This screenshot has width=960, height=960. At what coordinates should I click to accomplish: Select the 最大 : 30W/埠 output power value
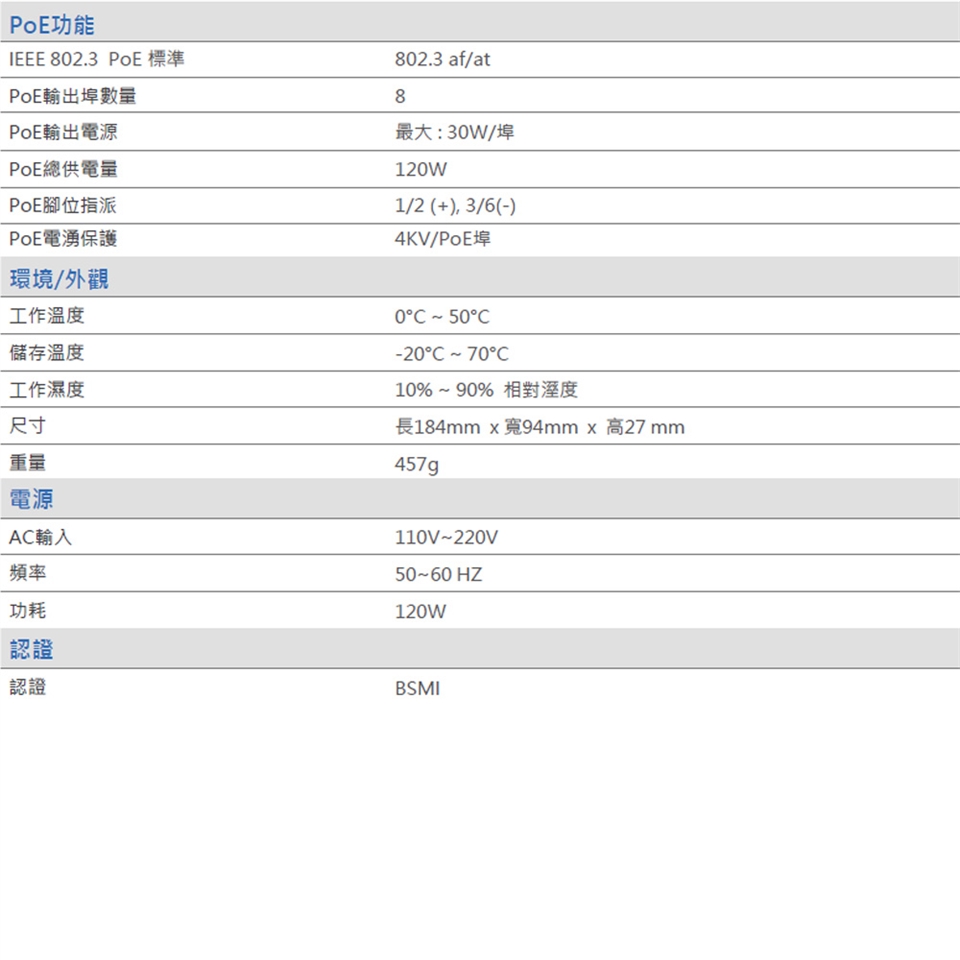point(455,133)
